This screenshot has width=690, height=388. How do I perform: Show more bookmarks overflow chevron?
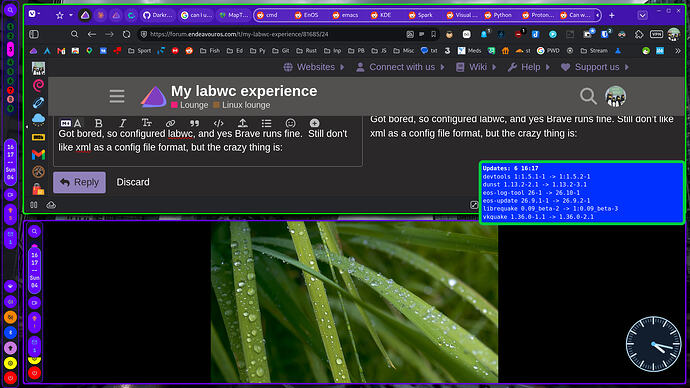tap(678, 51)
